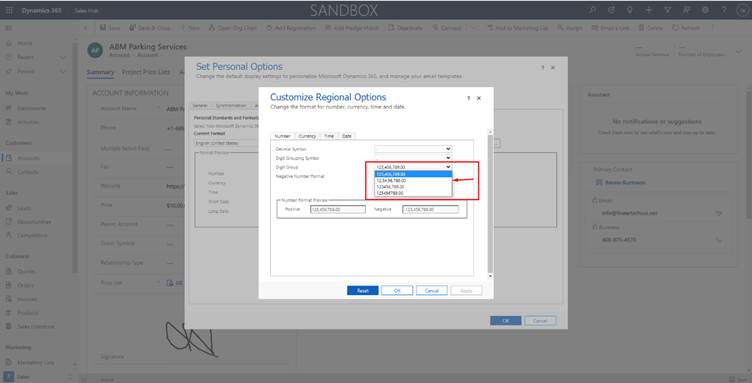Open Contacts in left navigation
This screenshot has width=752, height=383.
pyautogui.click(x=28, y=172)
